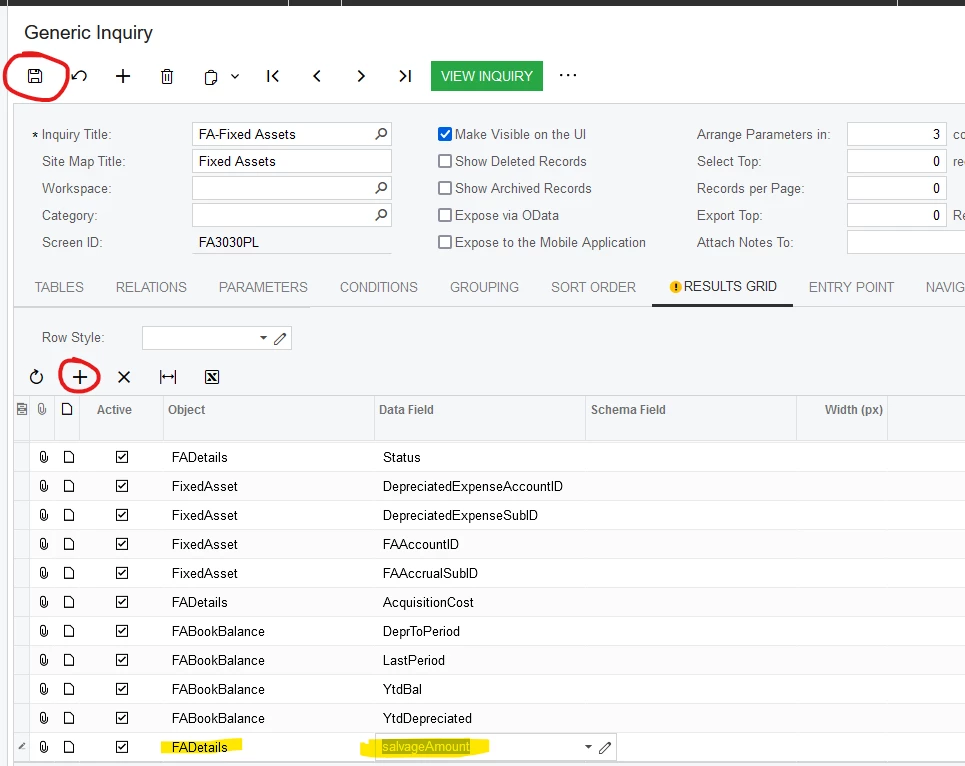Fit grid columns to screen width
This screenshot has height=766, width=965.
[x=167, y=377]
